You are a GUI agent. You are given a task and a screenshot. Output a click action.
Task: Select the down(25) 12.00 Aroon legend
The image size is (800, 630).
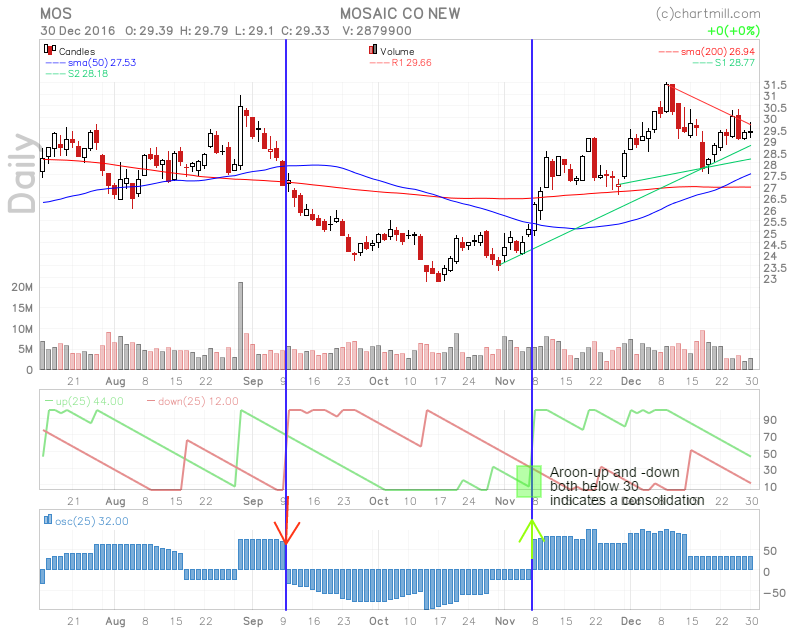point(192,401)
